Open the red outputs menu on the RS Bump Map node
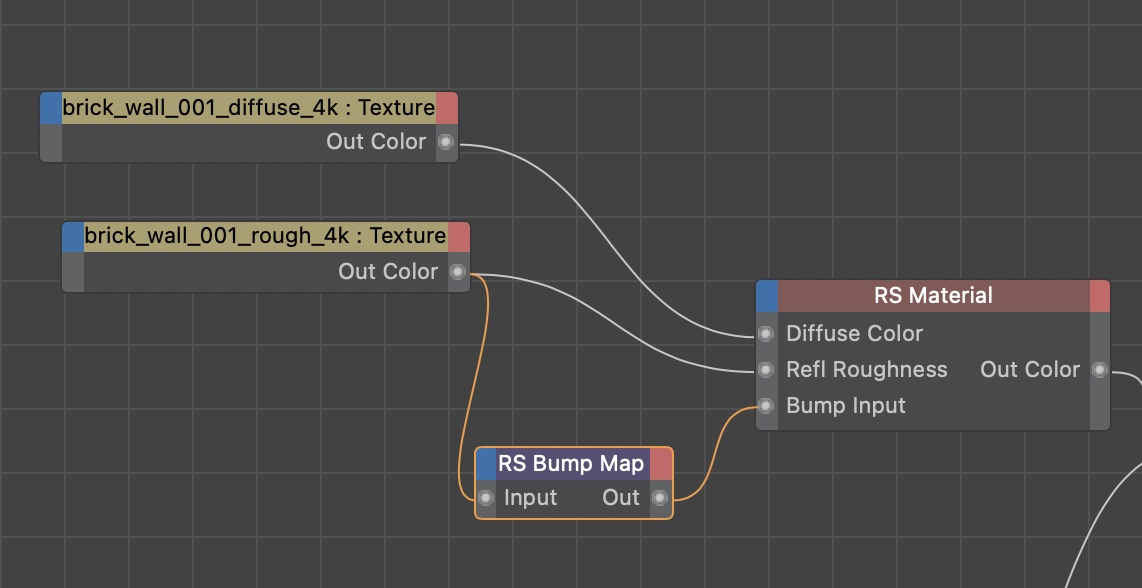The width and height of the screenshot is (1142, 588). click(x=661, y=464)
